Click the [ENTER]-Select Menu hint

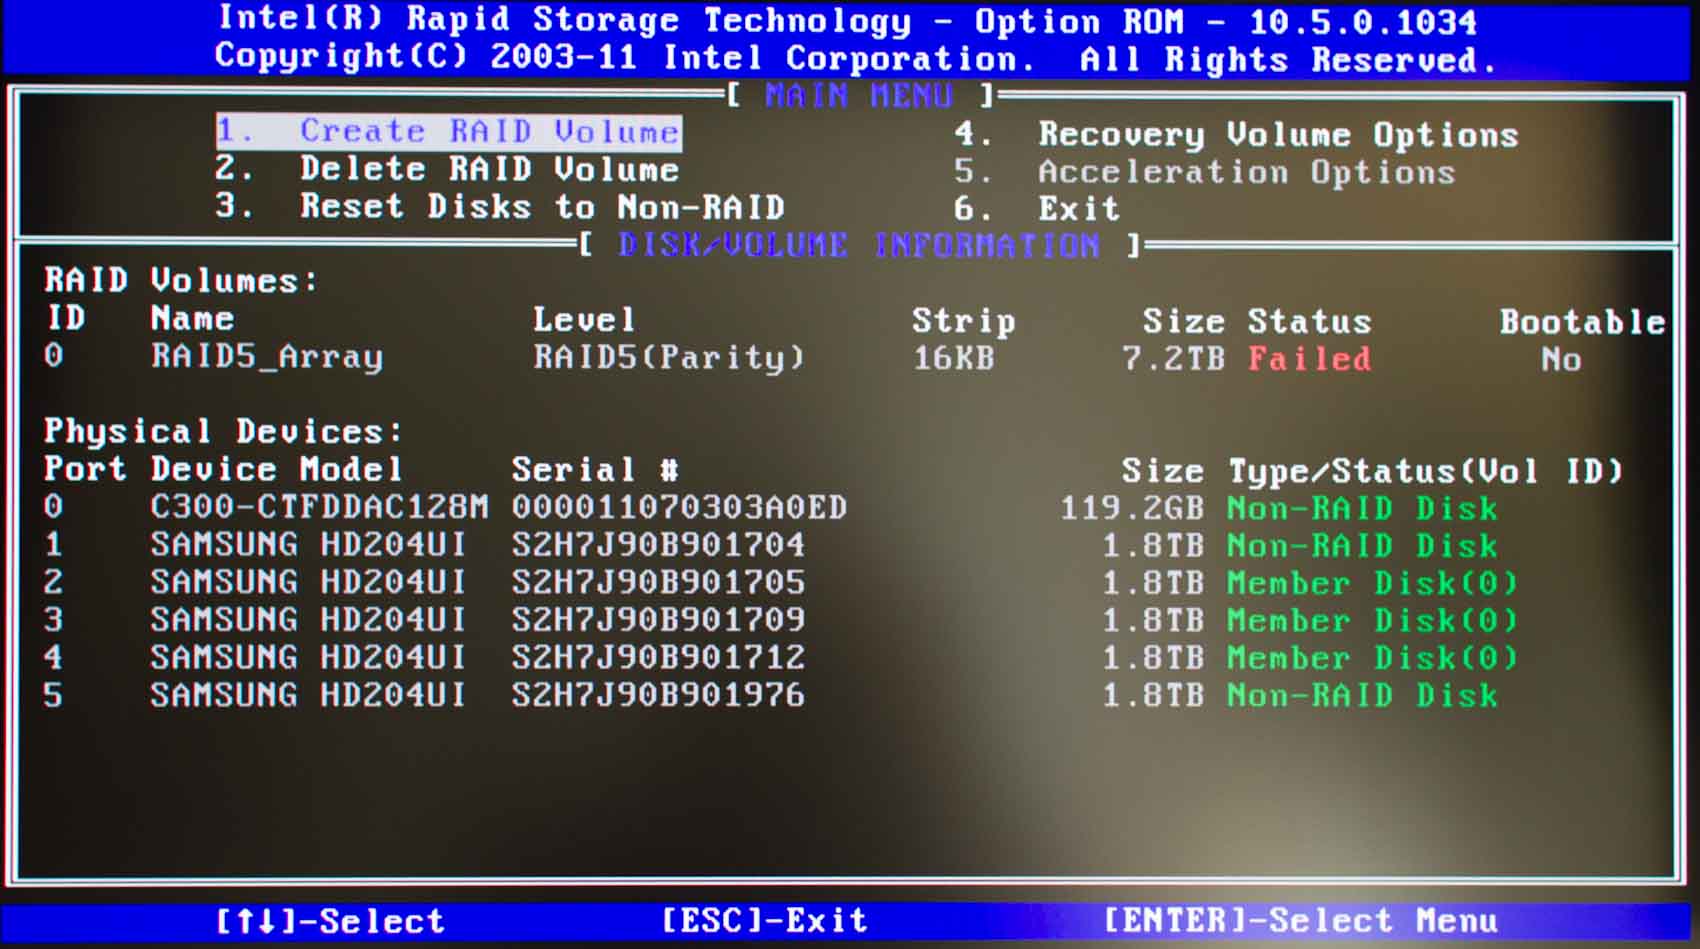[1301, 920]
